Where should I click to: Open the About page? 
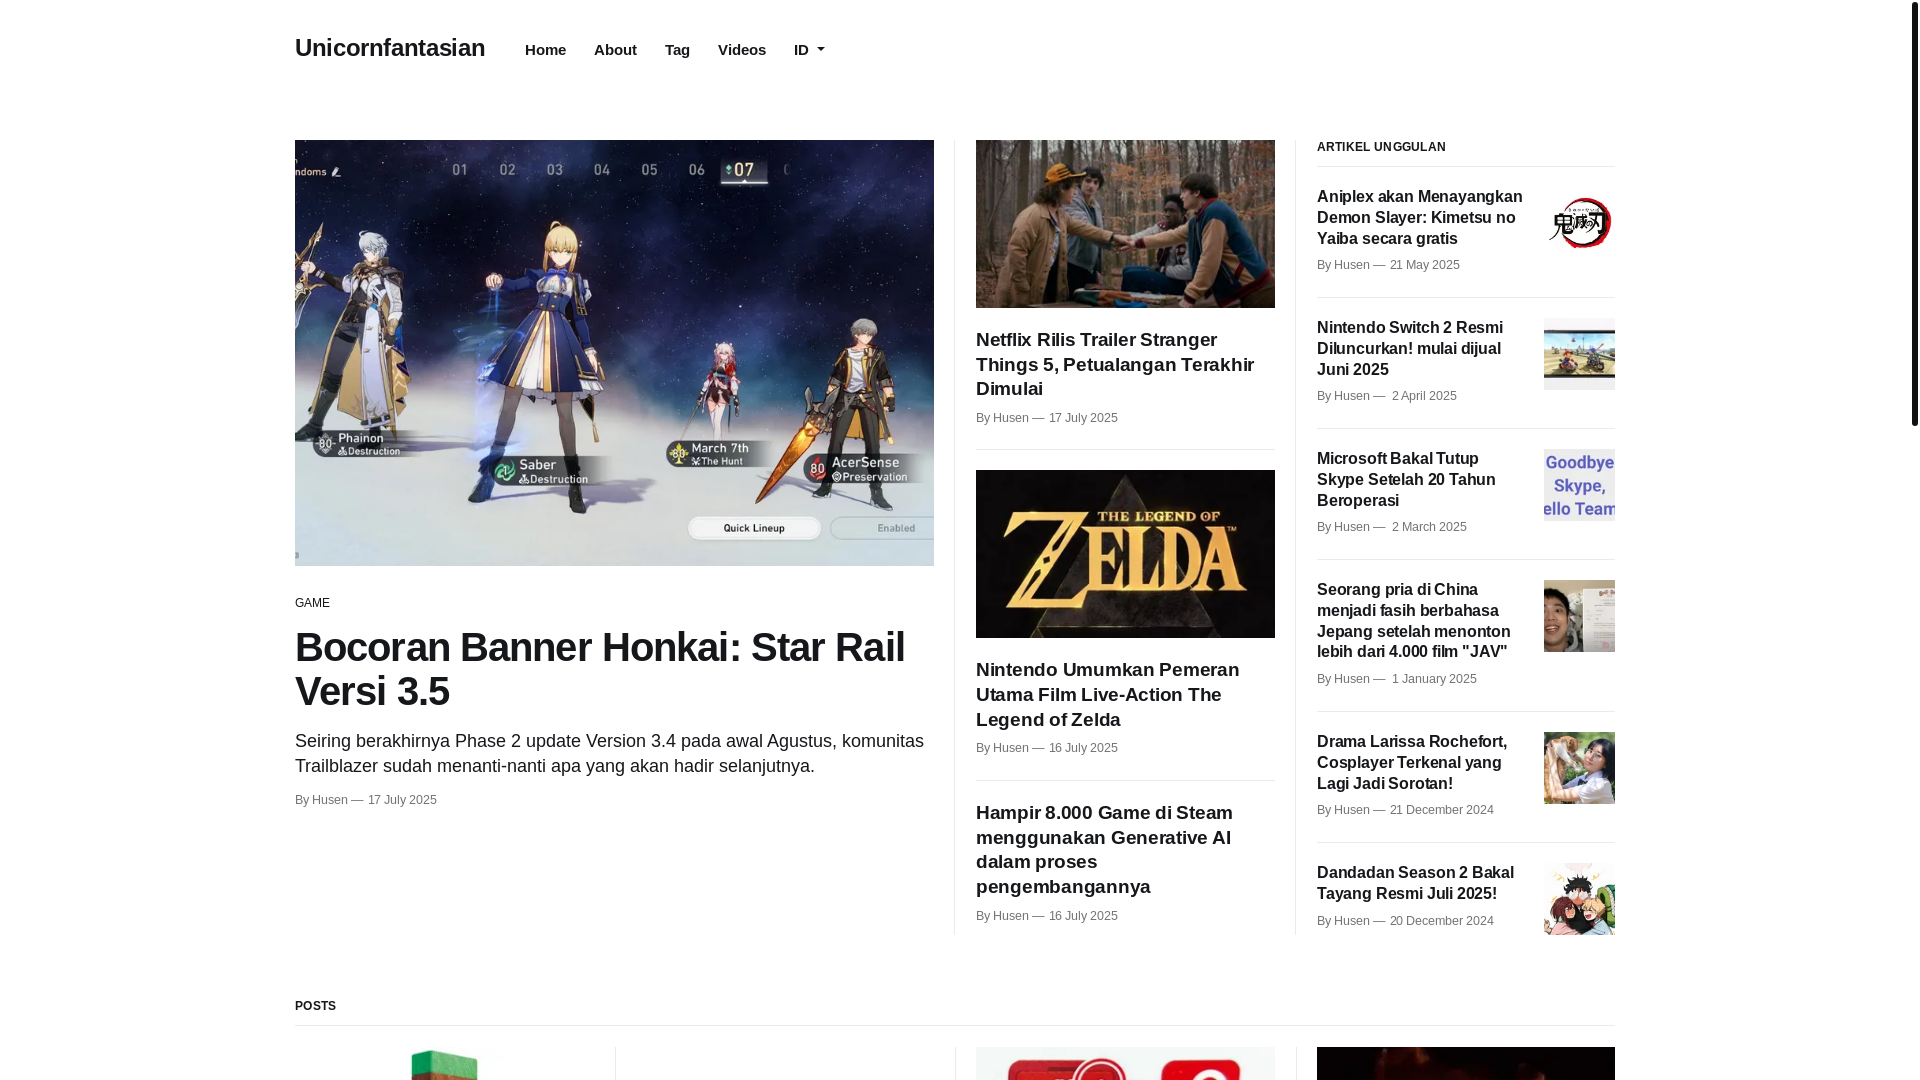pyautogui.click(x=615, y=50)
